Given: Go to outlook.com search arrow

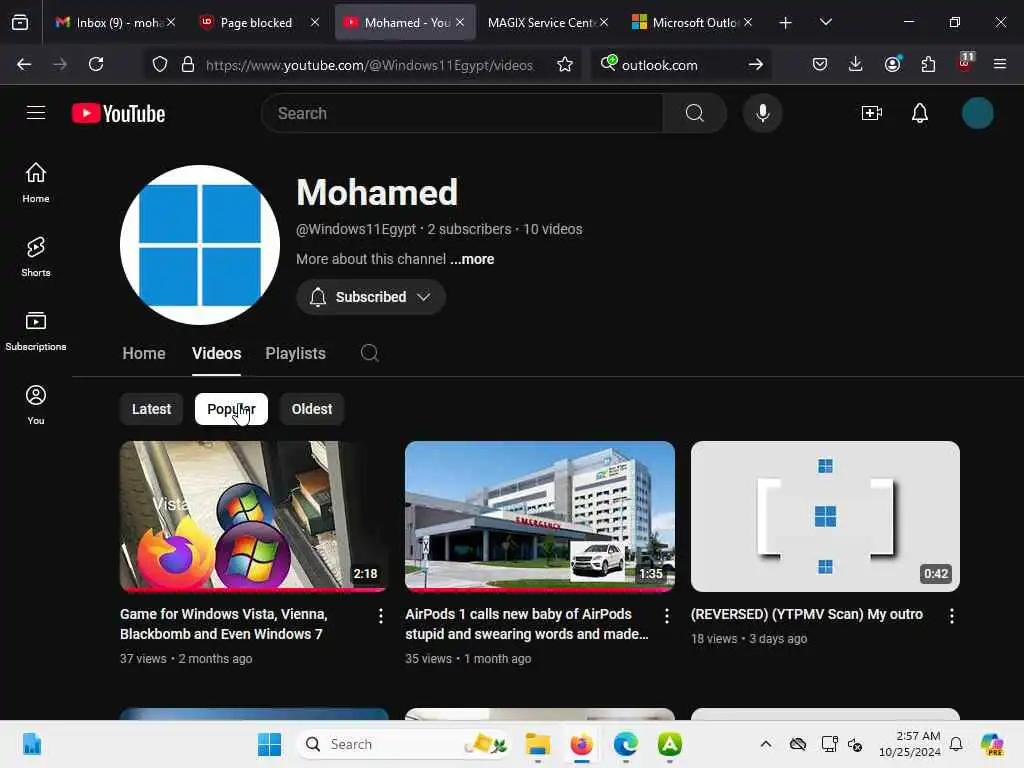Looking at the screenshot, I should [756, 64].
